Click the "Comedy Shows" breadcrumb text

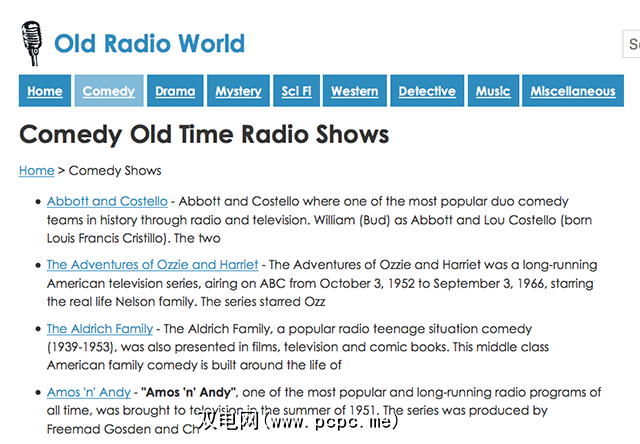click(115, 171)
